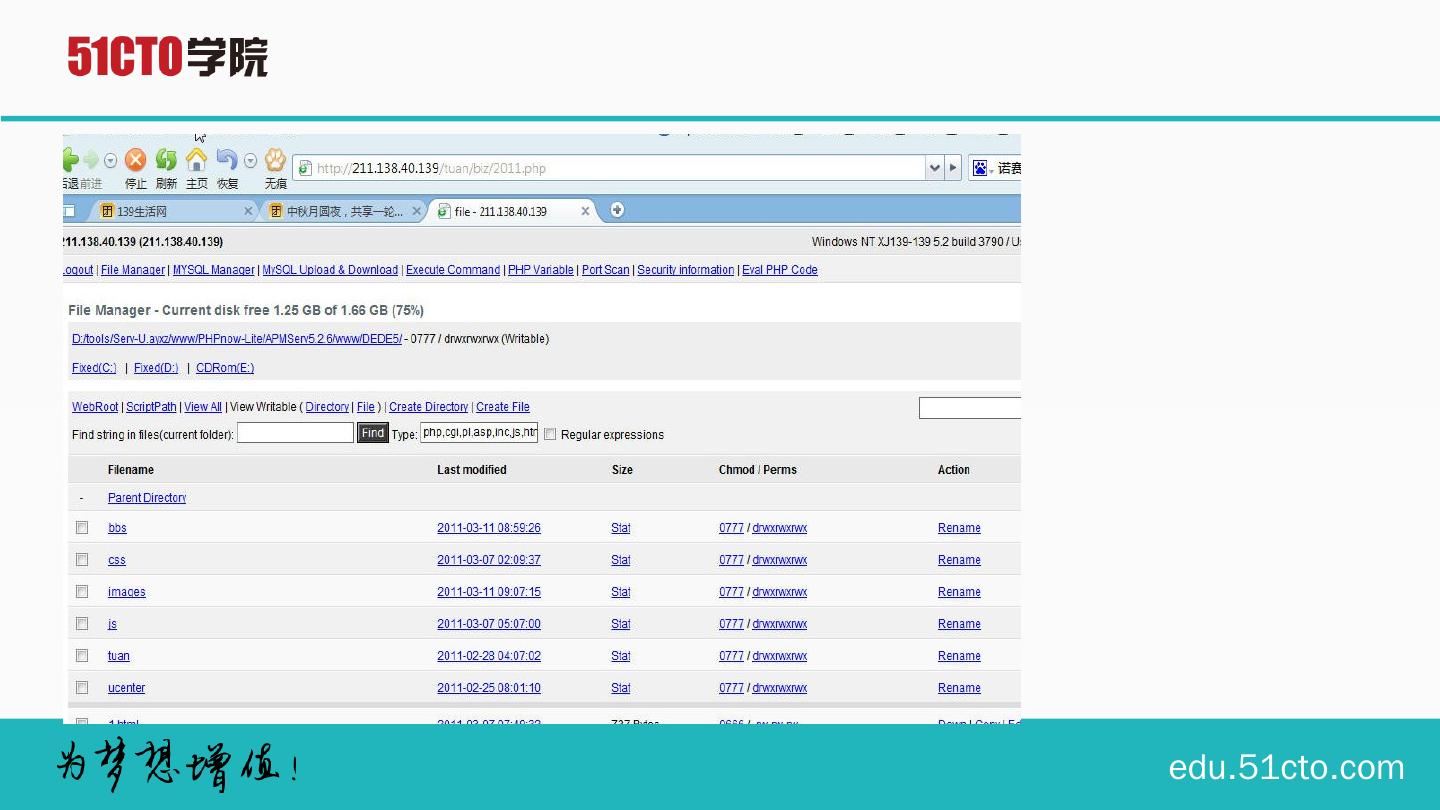
Task: Click the paw print incognito (无痕) icon
Action: (x=275, y=161)
